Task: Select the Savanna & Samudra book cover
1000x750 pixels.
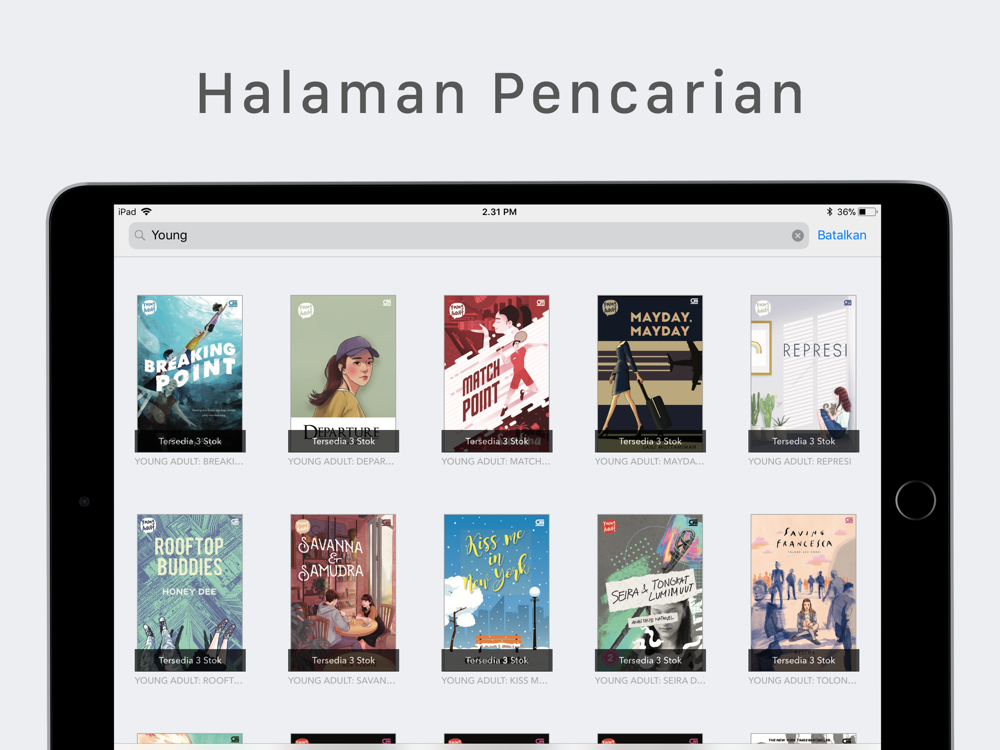Action: (343, 592)
